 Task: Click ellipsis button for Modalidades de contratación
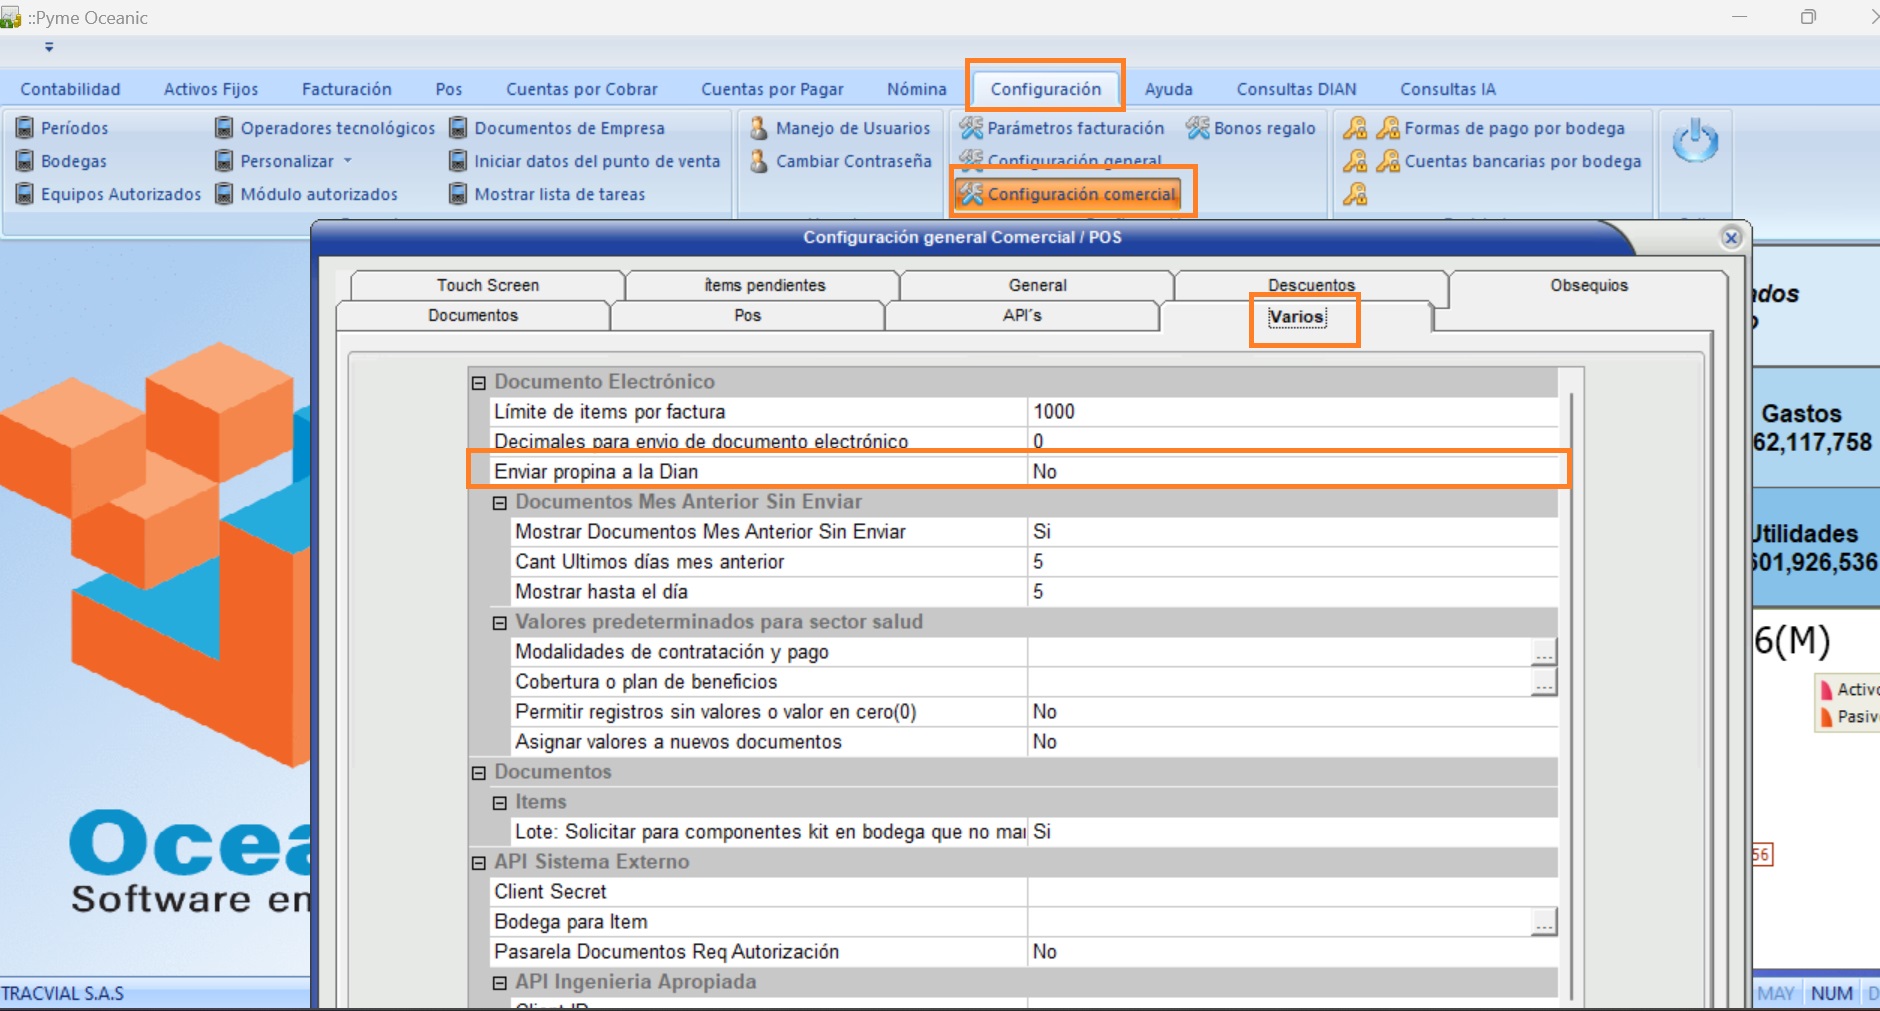[x=1544, y=653]
